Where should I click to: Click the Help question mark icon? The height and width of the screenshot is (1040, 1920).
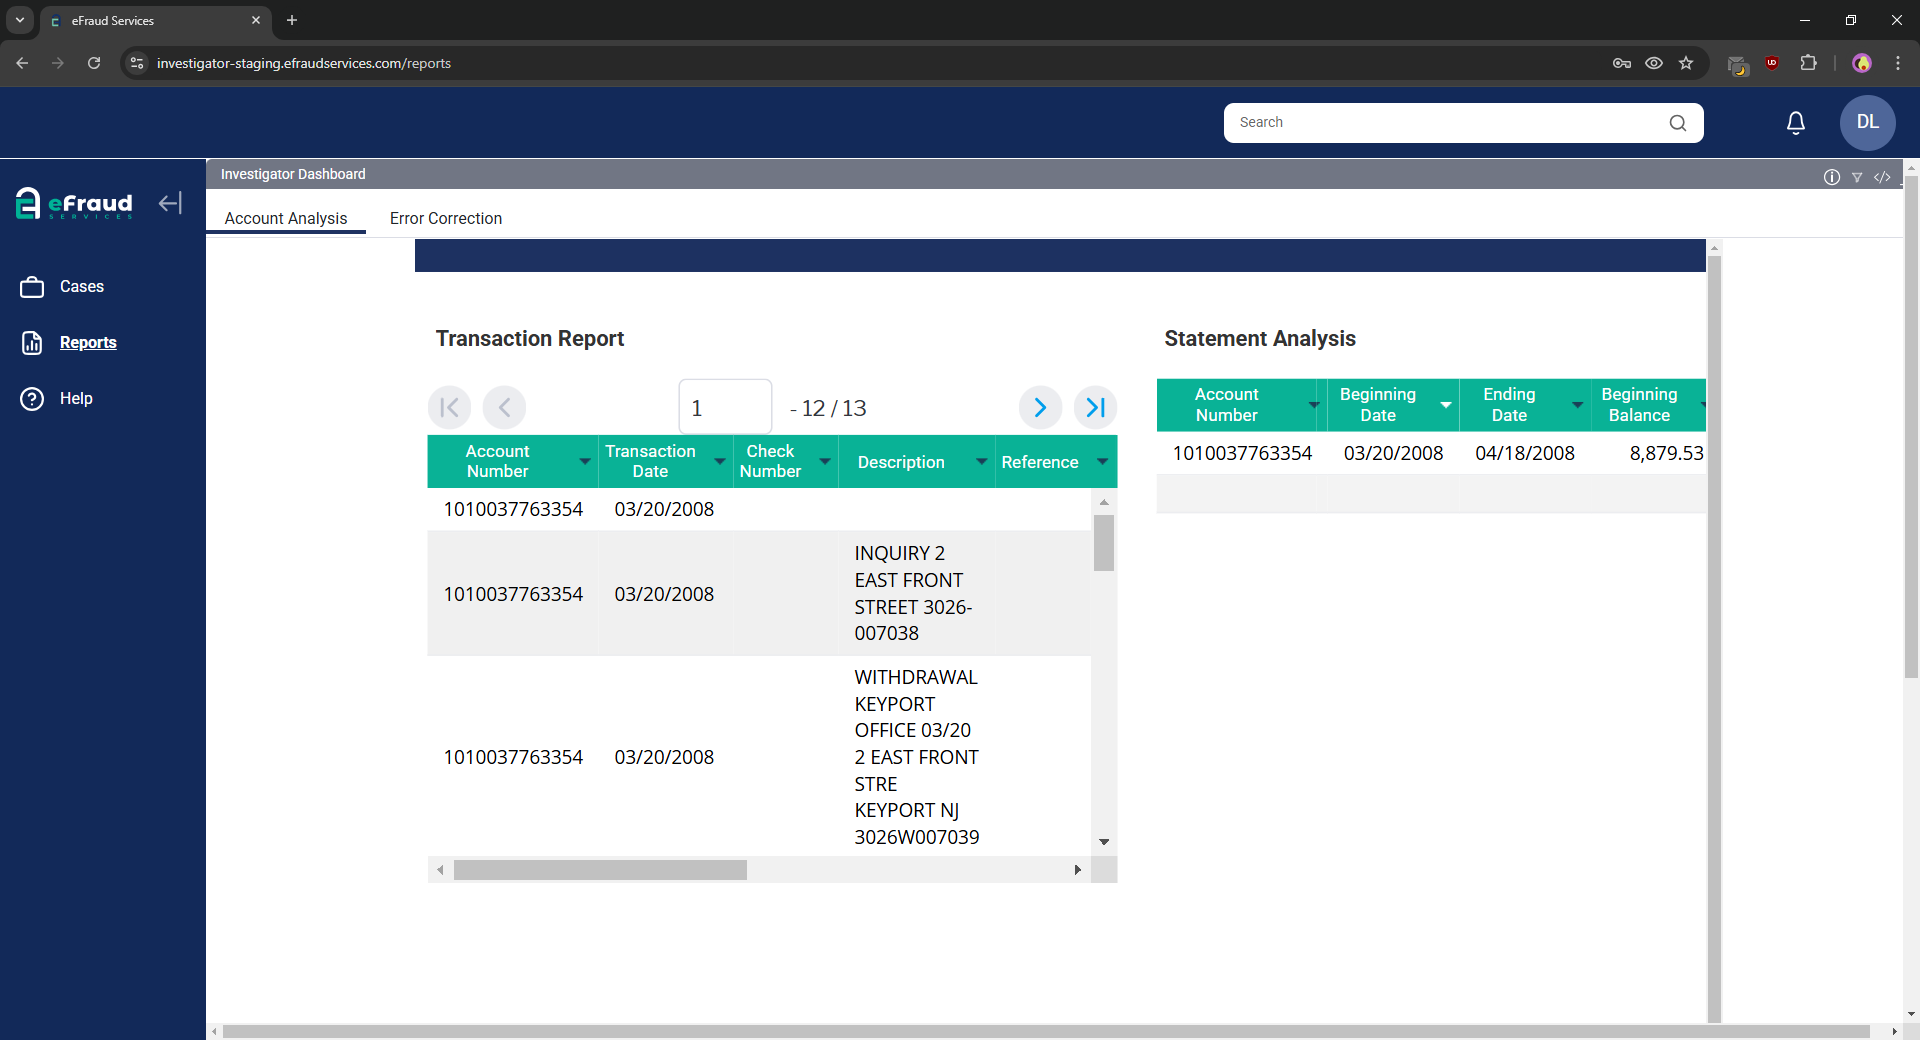[x=32, y=399]
